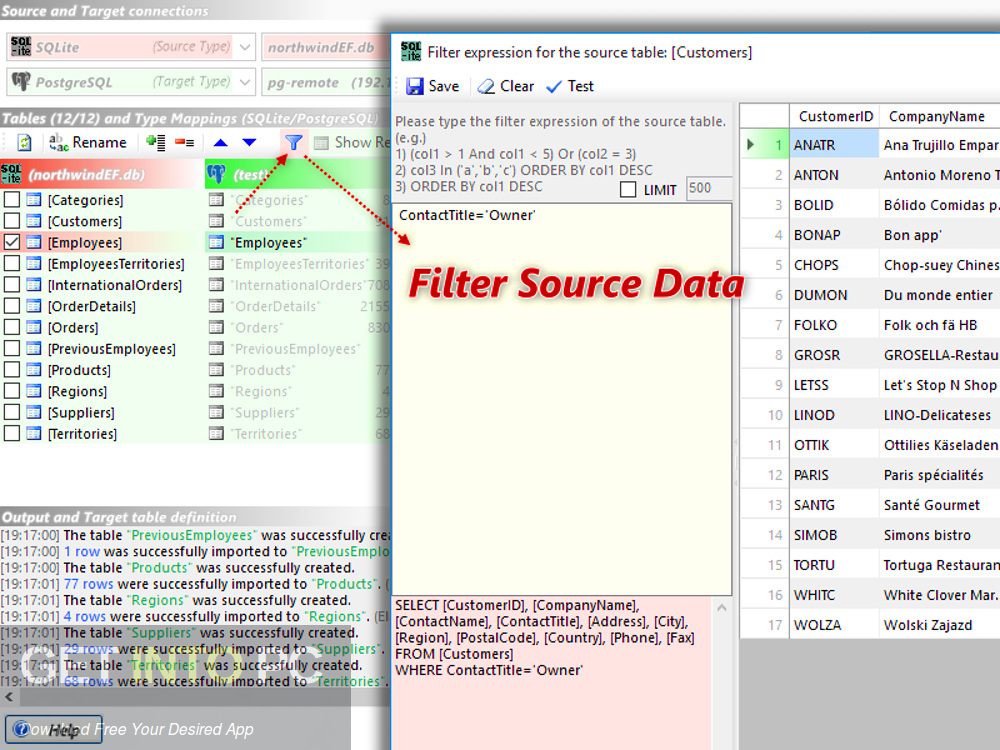This screenshot has height=750, width=1000.
Task: Click the "Territories" target table icon
Action: tap(216, 434)
